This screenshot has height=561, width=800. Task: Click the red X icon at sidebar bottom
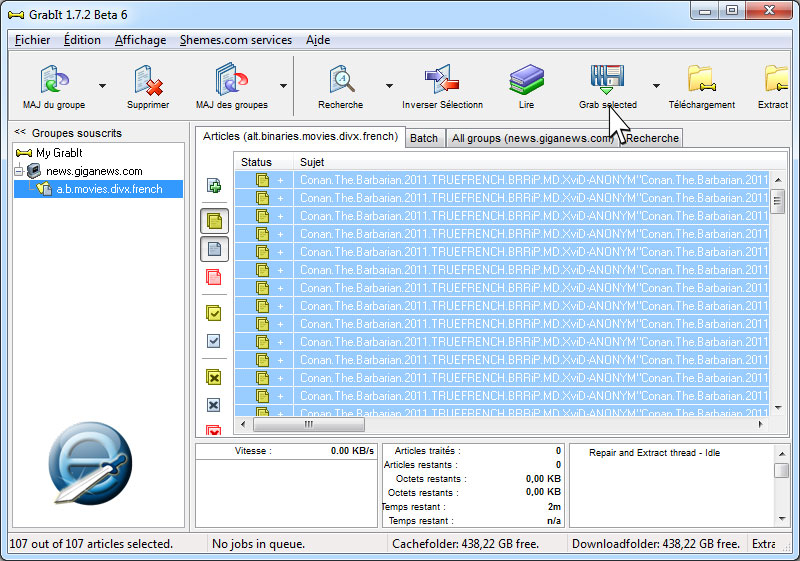pos(214,429)
